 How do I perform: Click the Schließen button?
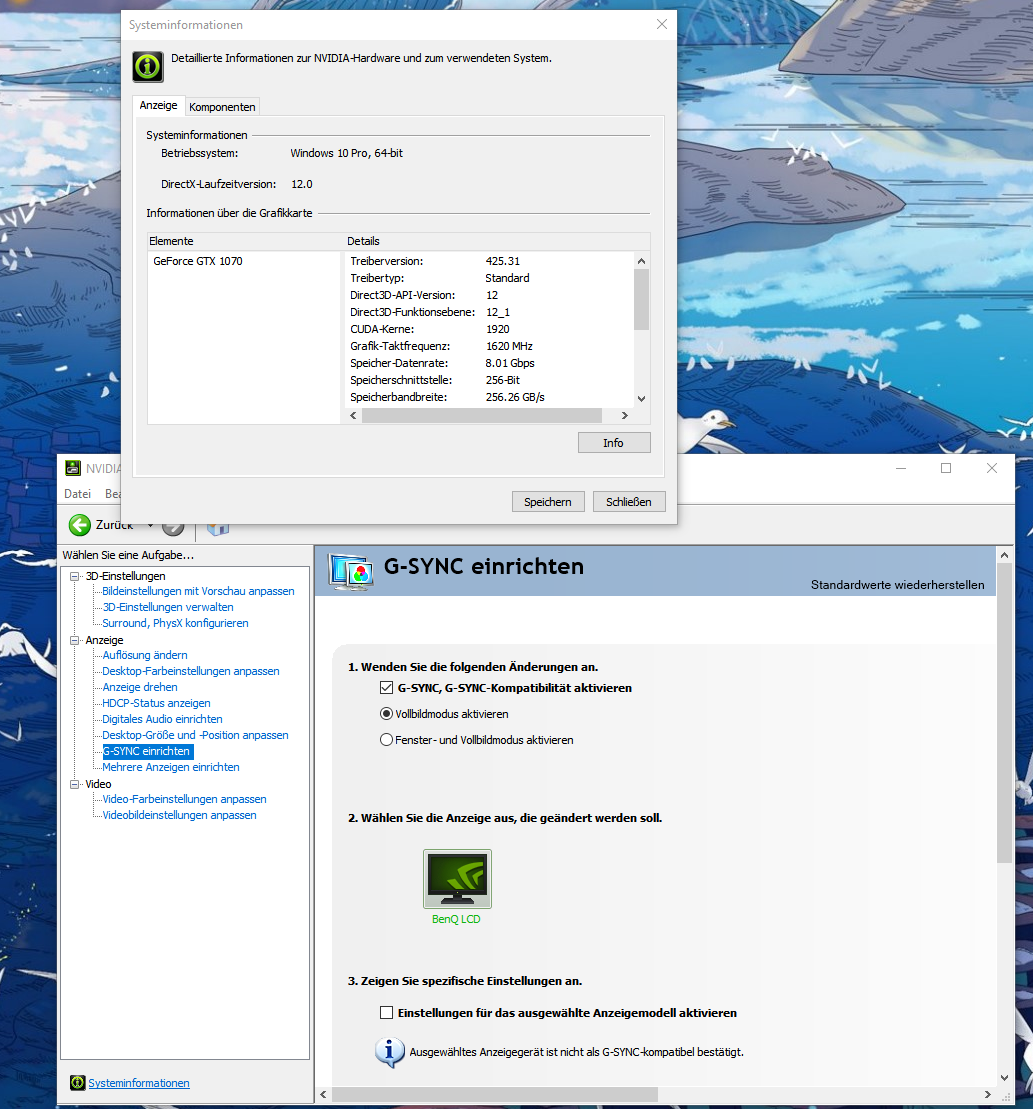click(629, 501)
